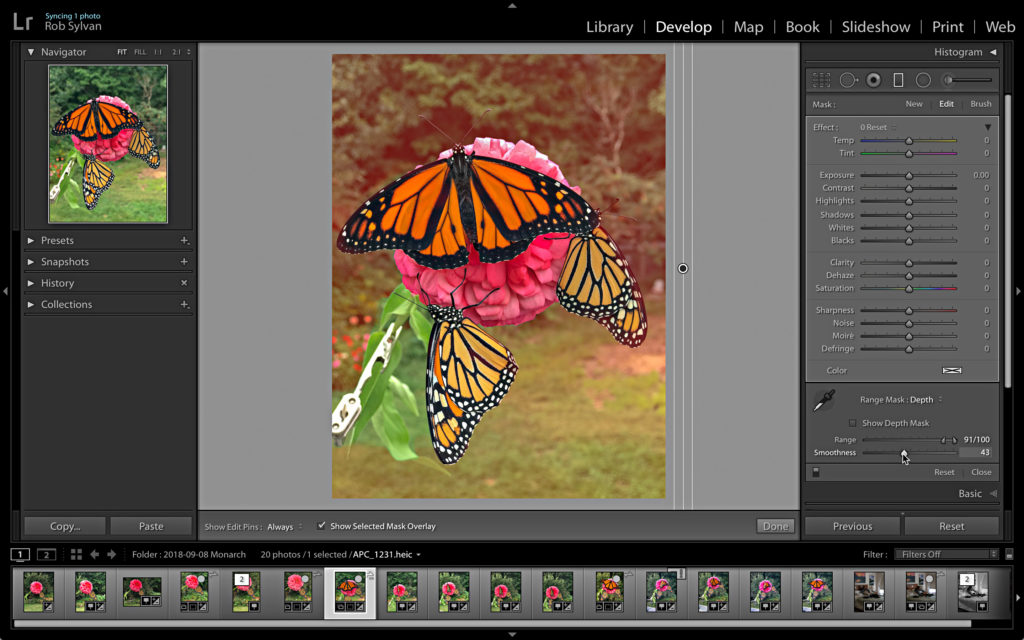This screenshot has height=640, width=1024.
Task: Activate the Red Eye Correction tool
Action: click(x=873, y=80)
